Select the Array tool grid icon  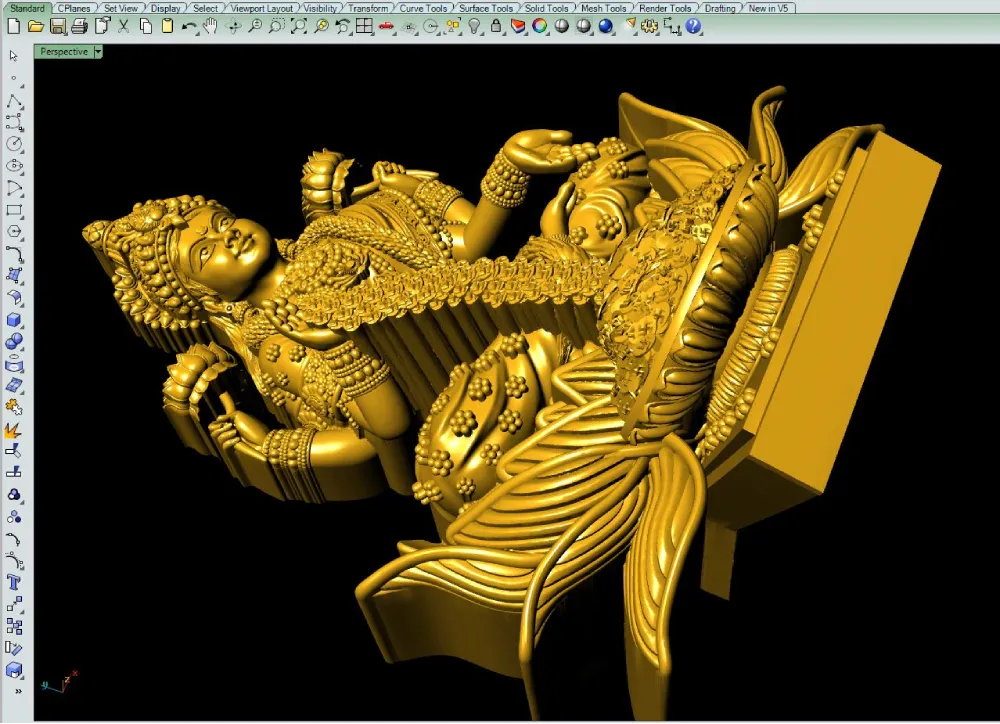tap(14, 626)
